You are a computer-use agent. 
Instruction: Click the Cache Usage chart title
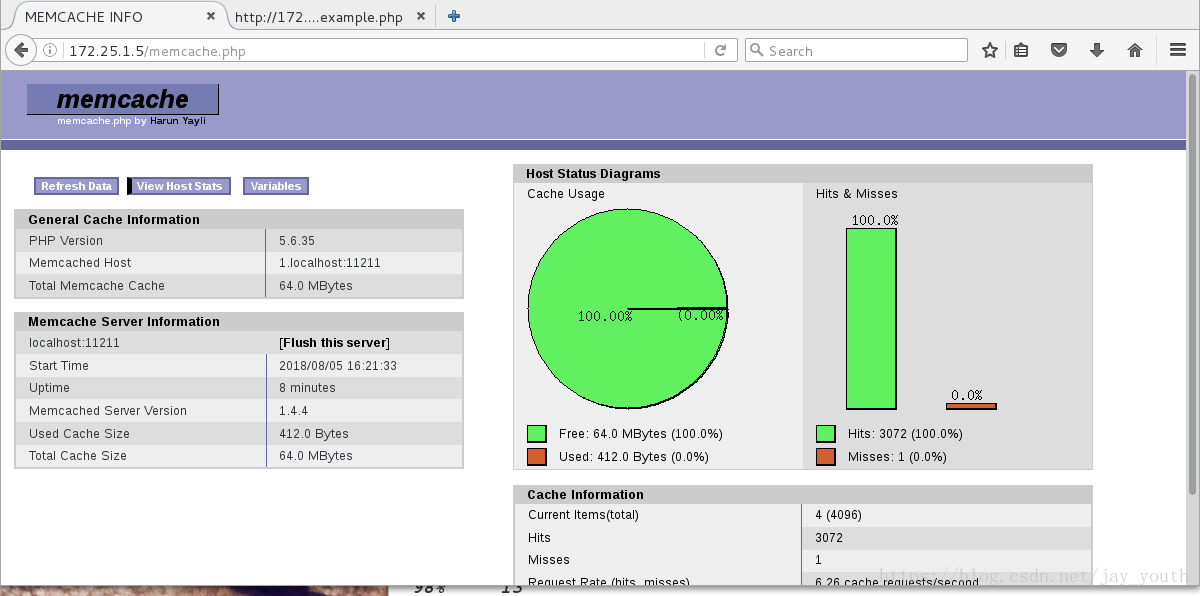[566, 194]
